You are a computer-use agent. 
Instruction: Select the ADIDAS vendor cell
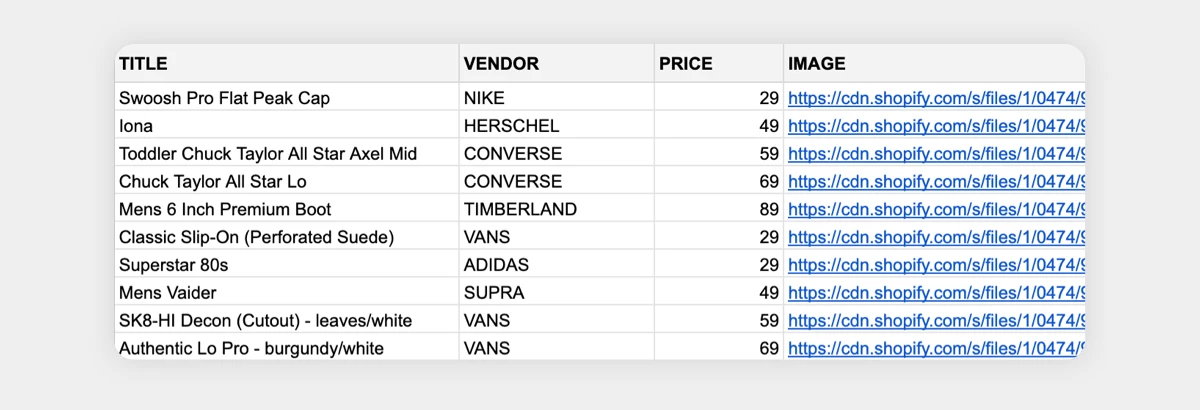557,265
